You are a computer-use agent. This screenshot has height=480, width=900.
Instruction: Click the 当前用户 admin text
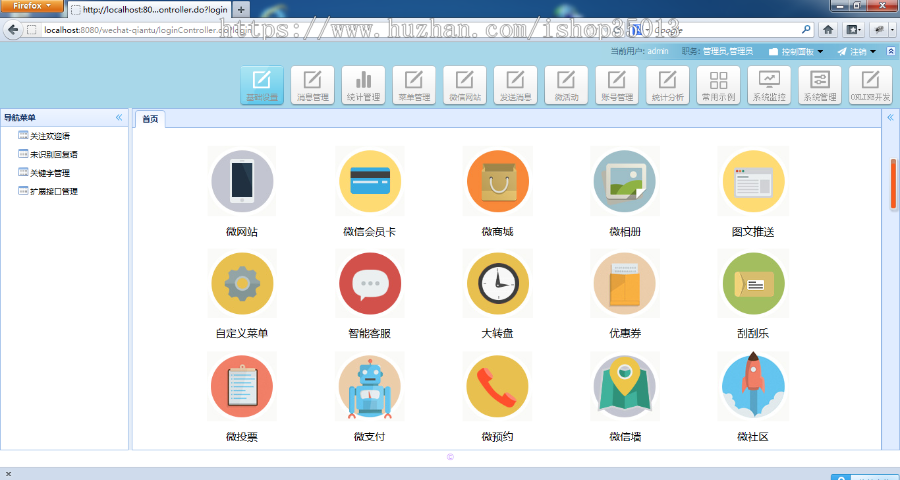639,51
